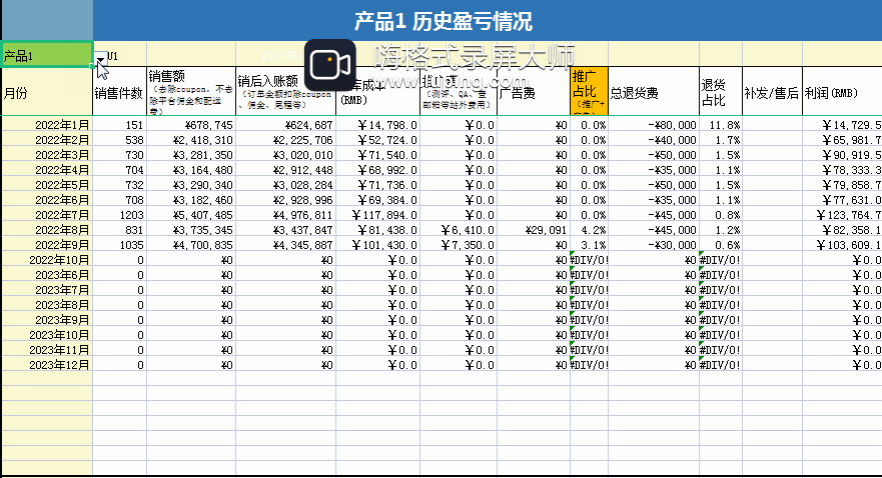882x478 pixels.
Task: Select the 利润(RMB) column header
Action: coord(842,92)
